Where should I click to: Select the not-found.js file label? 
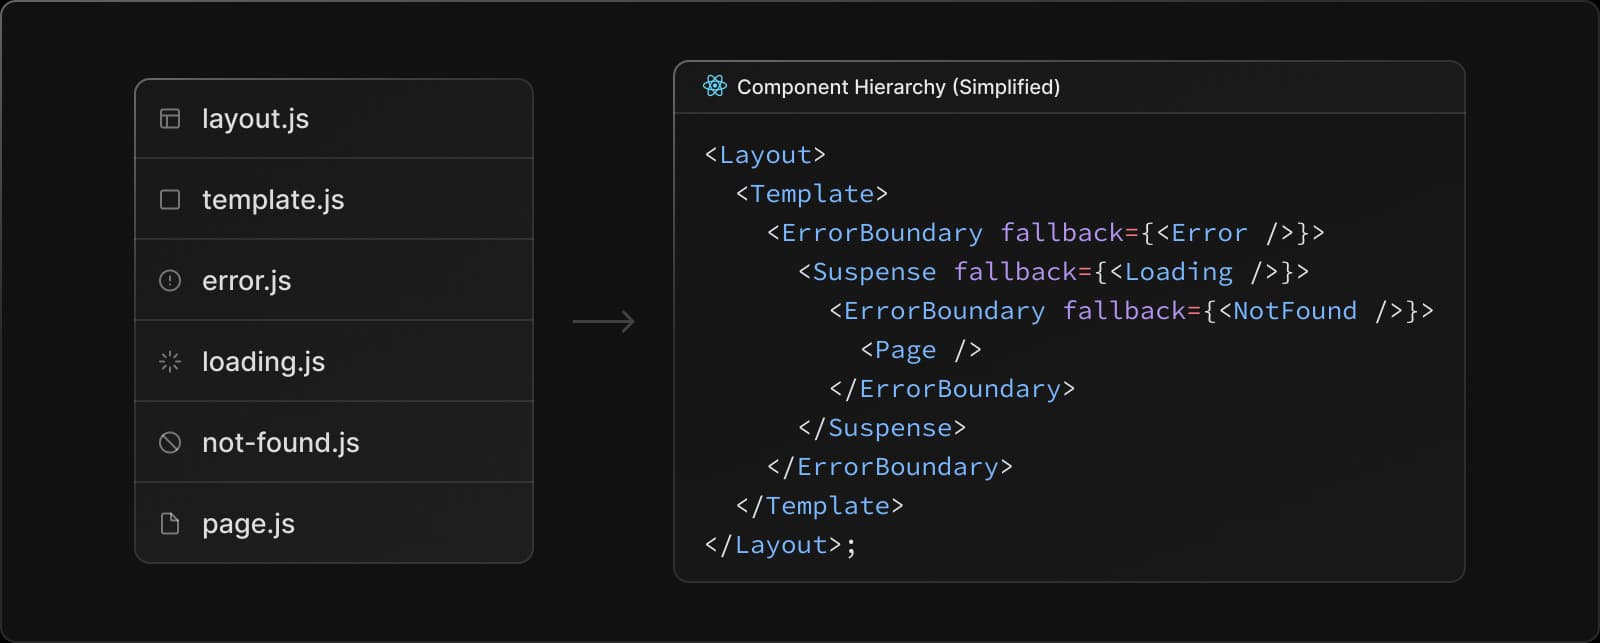[x=280, y=443]
